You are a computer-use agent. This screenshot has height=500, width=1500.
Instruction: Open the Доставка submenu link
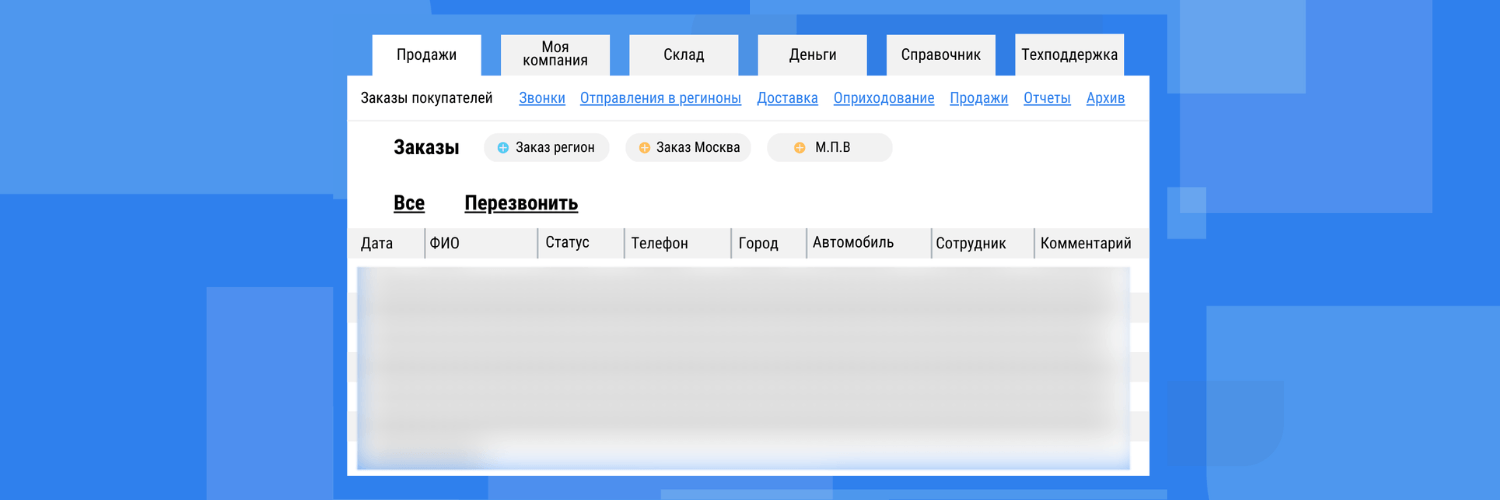click(x=787, y=98)
